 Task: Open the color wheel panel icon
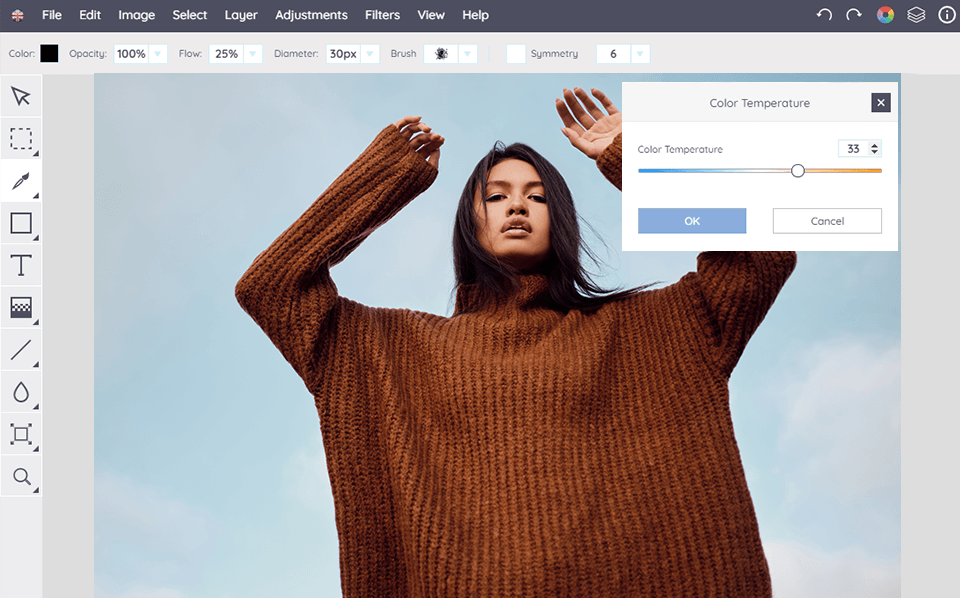(x=885, y=15)
